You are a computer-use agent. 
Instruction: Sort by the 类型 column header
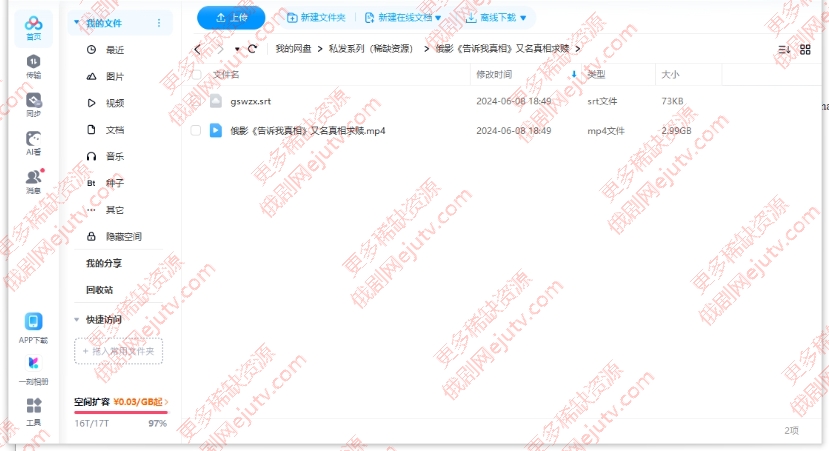tap(596, 75)
